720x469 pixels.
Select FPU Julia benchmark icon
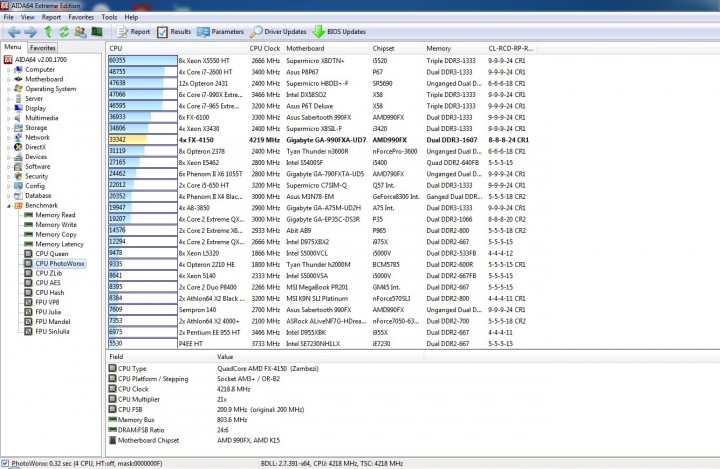tap(28, 312)
